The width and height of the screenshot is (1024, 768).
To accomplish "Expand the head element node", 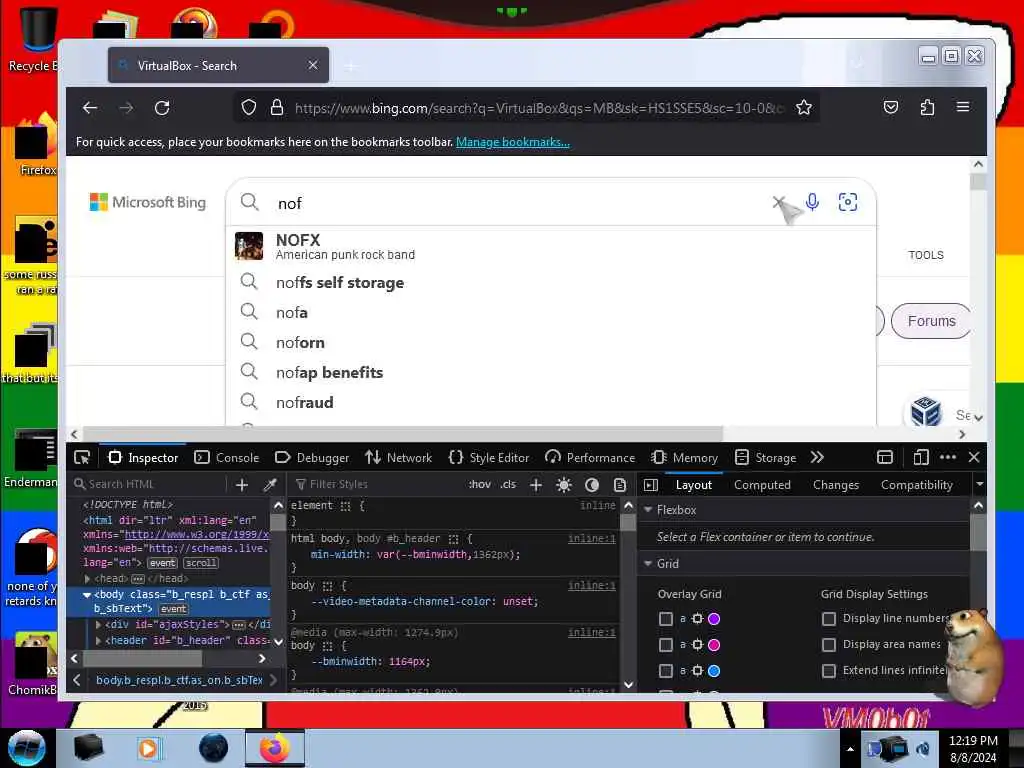I will point(88,579).
